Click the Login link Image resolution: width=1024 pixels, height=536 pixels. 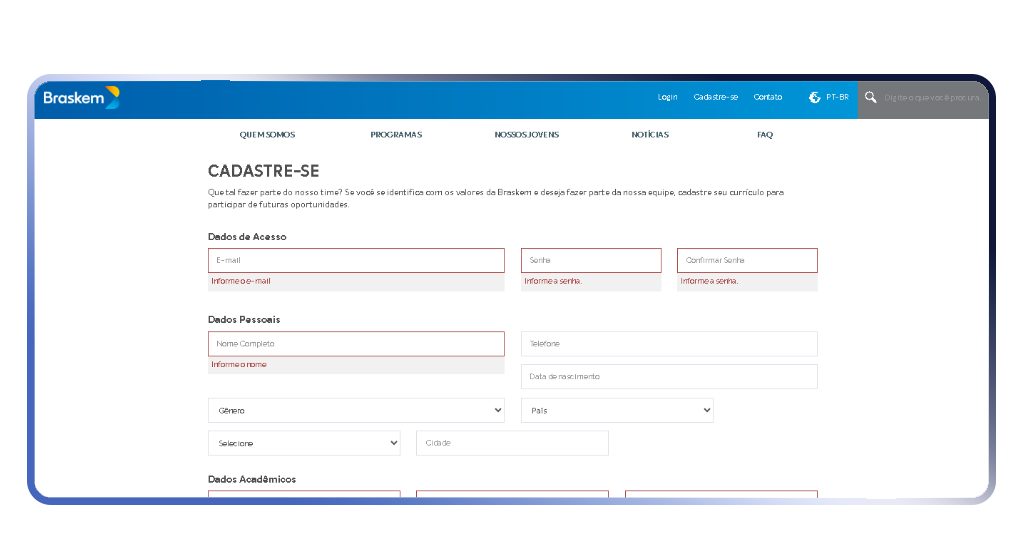[x=667, y=97]
